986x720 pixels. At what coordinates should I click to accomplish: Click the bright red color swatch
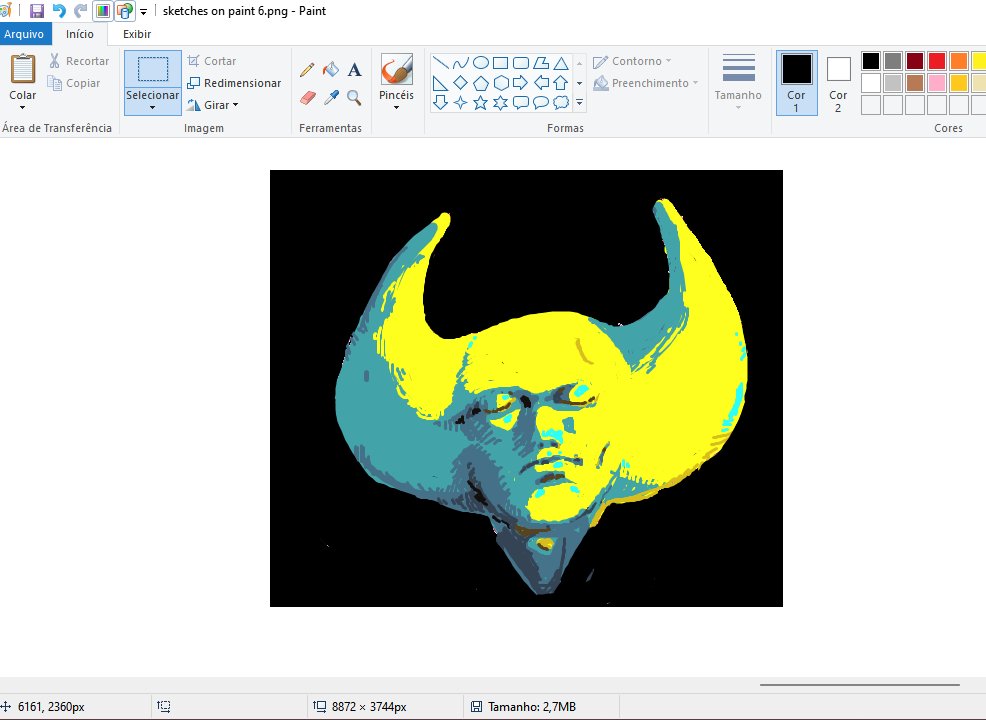tap(937, 61)
